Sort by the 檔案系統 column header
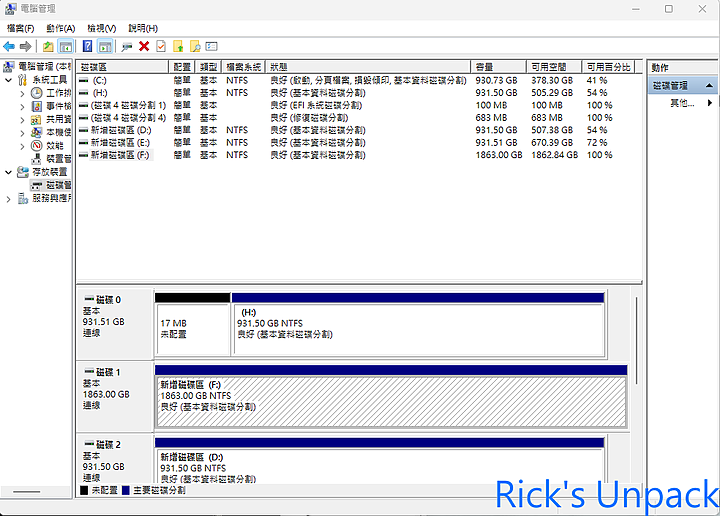This screenshot has height=516, width=720. click(x=244, y=67)
